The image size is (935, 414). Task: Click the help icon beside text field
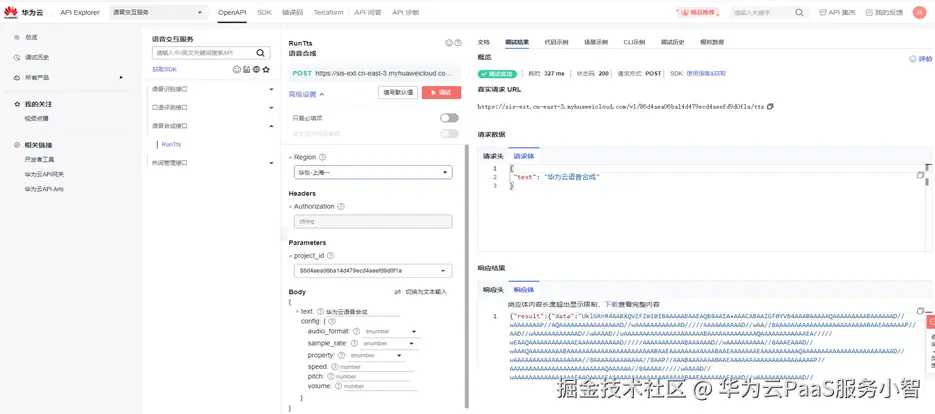click(x=320, y=311)
